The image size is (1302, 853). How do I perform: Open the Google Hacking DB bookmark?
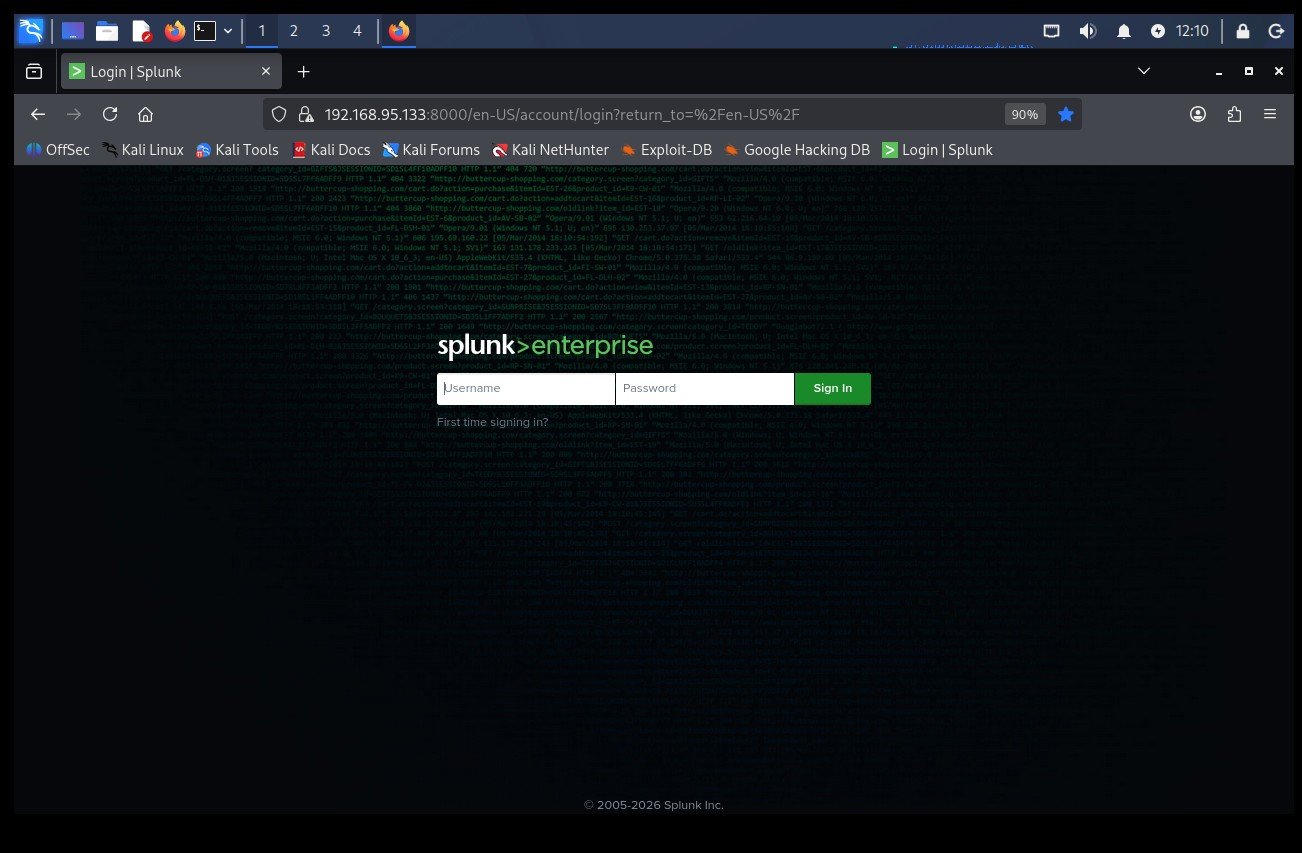[797, 150]
